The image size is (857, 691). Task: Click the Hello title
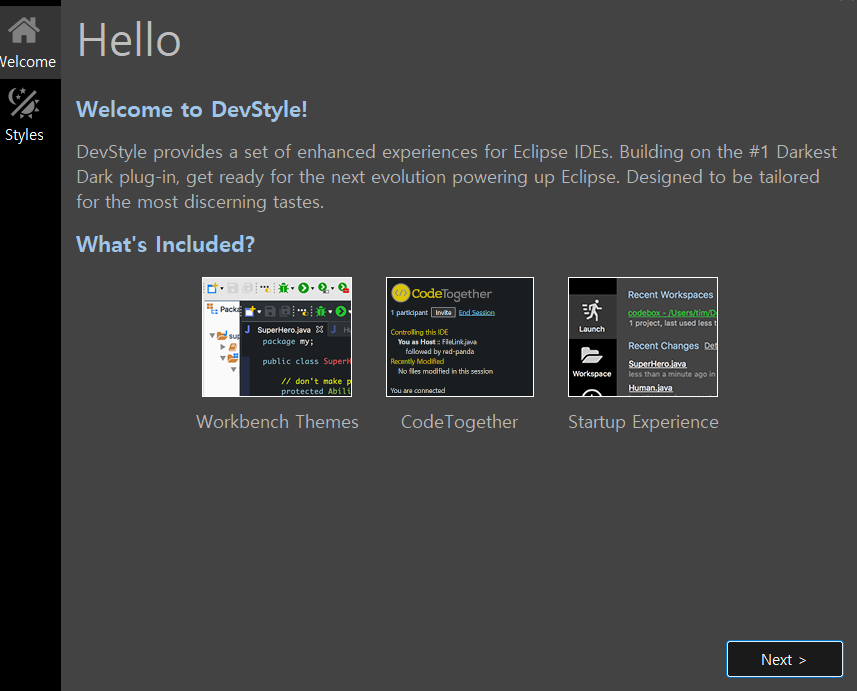pos(129,40)
